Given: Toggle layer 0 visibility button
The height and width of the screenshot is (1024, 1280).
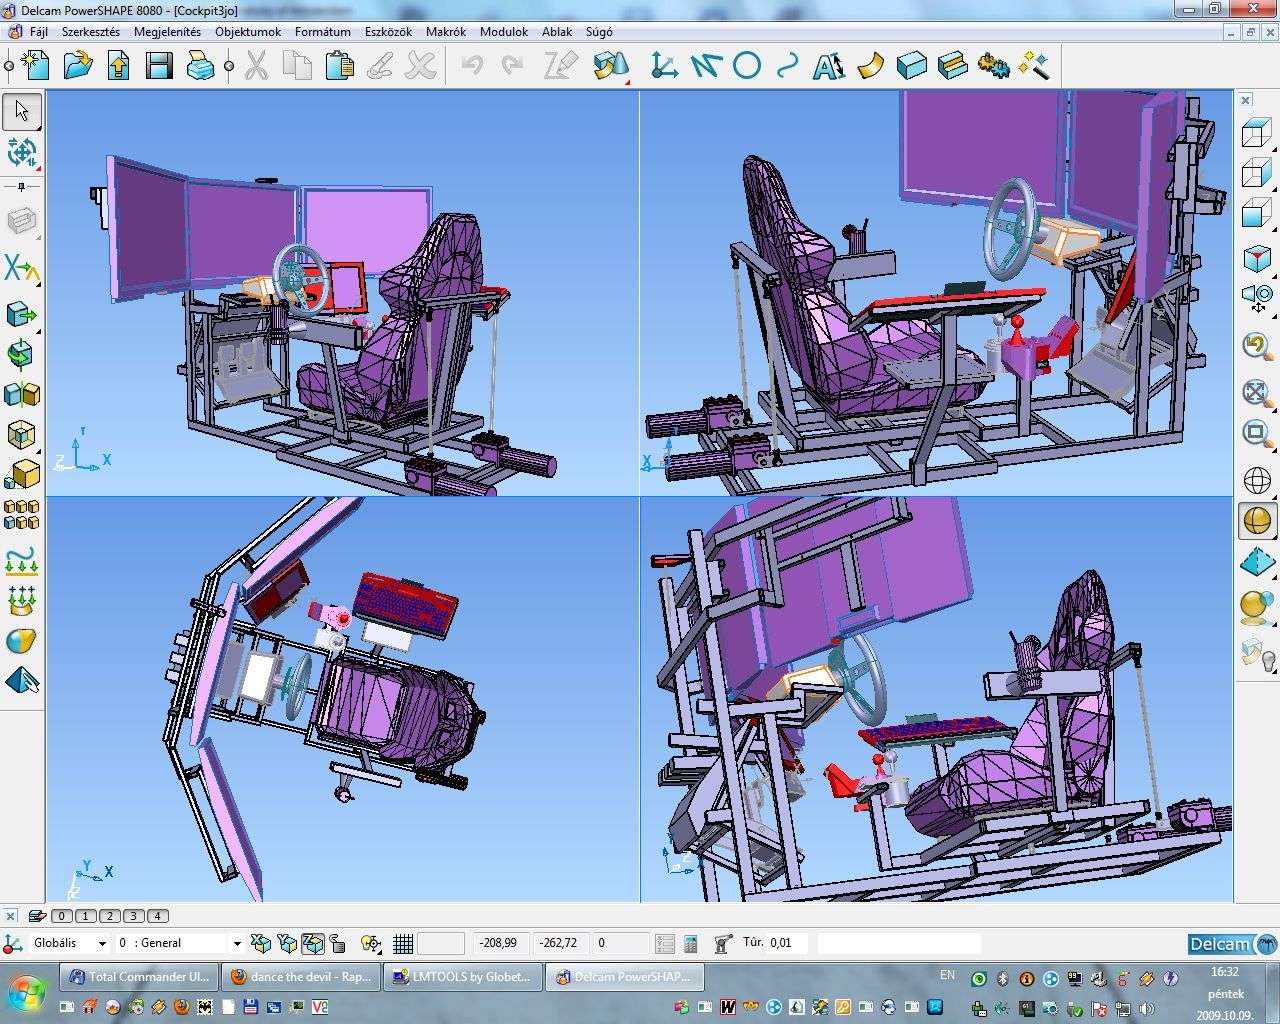Looking at the screenshot, I should click(x=61, y=915).
